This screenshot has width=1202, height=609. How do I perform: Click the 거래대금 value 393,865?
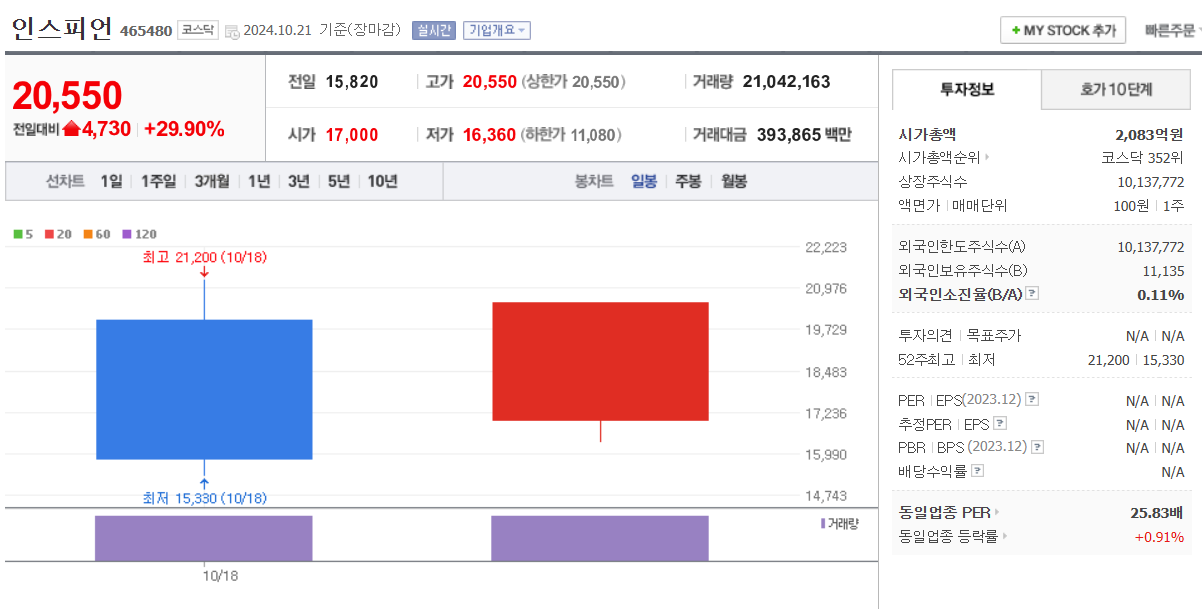point(789,134)
